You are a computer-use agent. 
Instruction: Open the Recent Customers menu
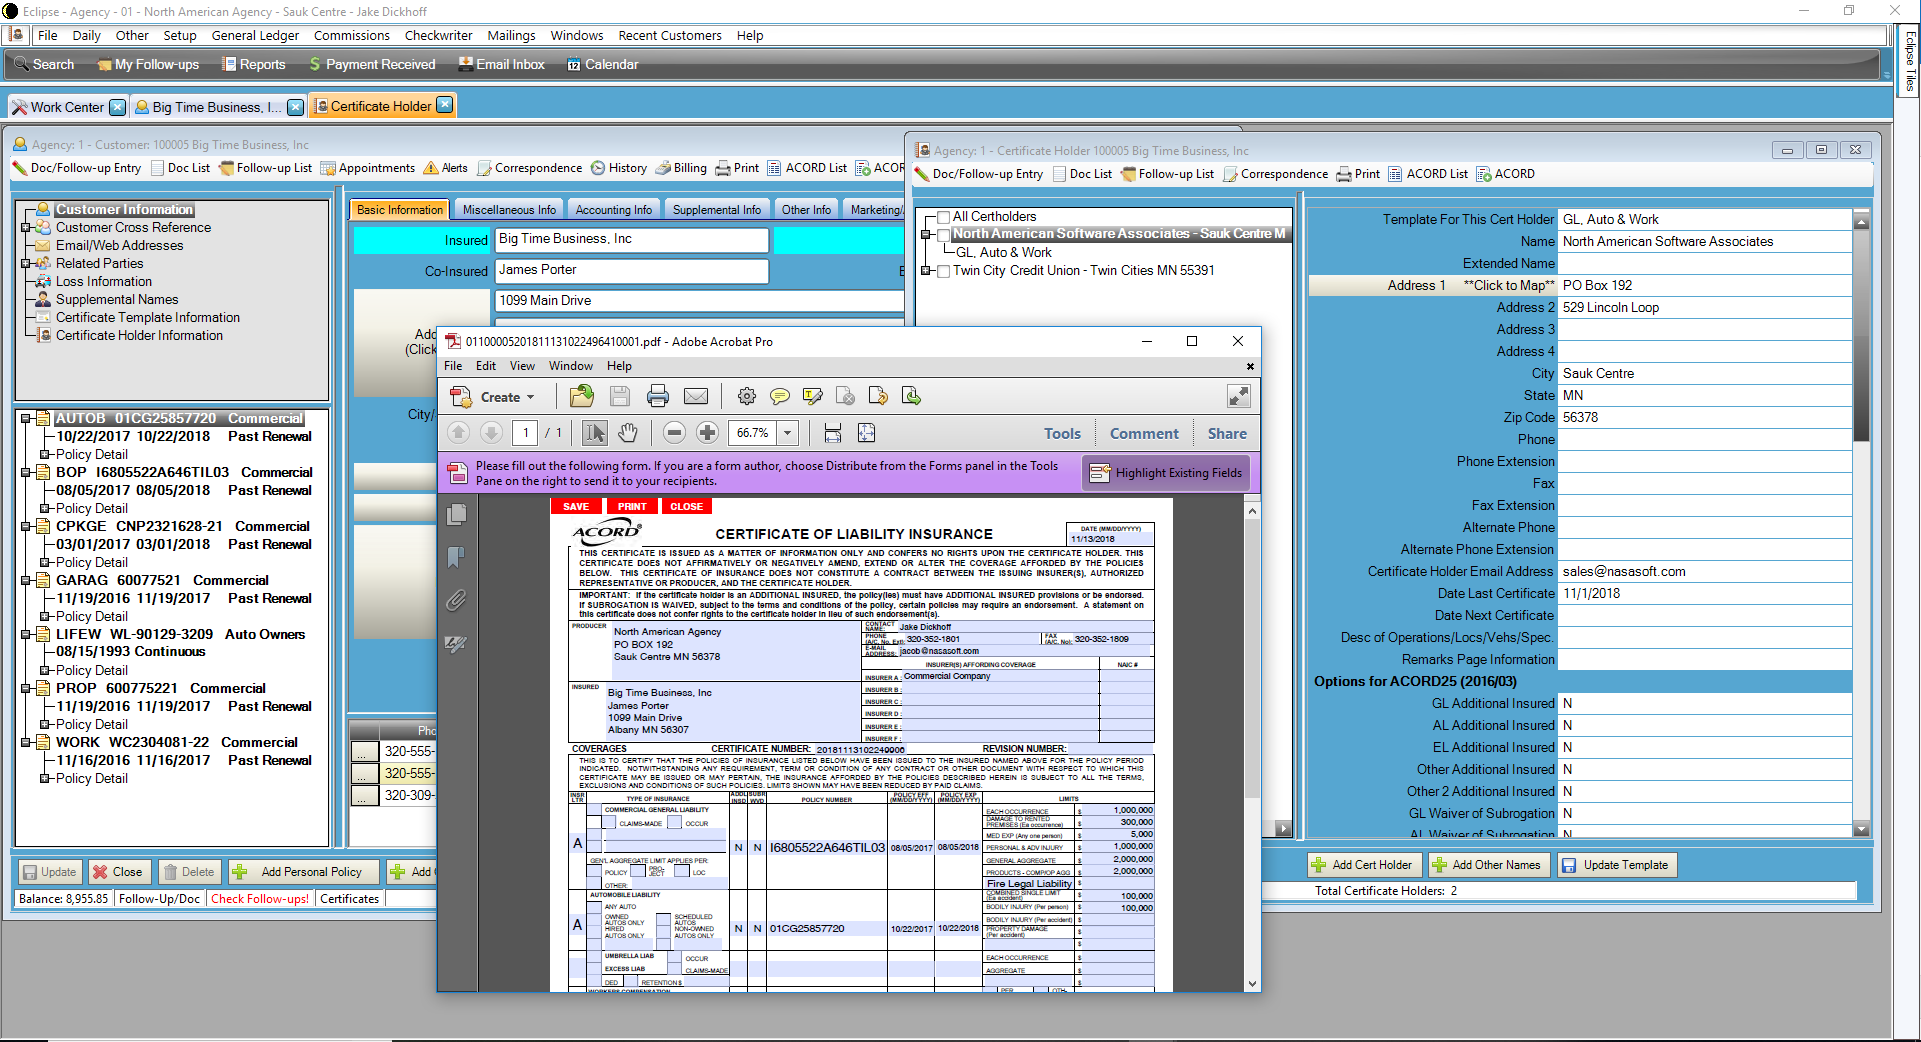670,35
